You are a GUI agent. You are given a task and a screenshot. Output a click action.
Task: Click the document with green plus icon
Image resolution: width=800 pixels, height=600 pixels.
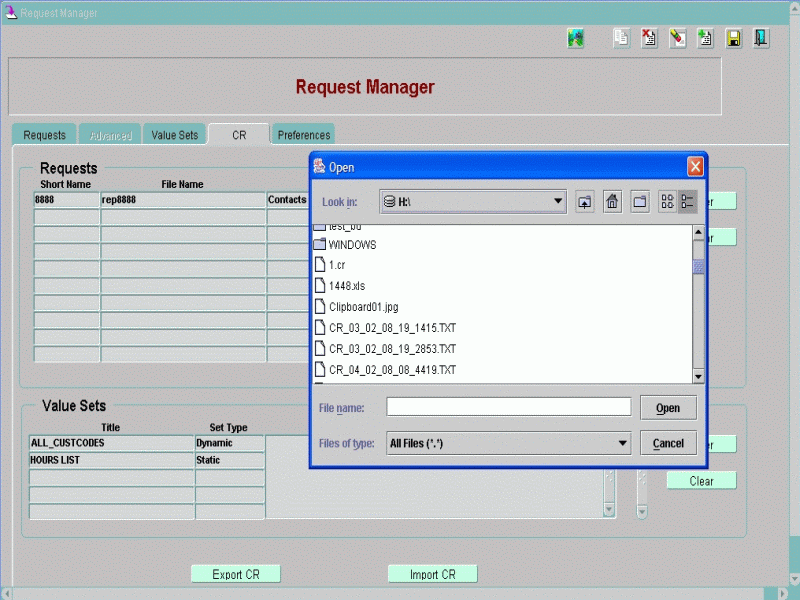pyautogui.click(x=705, y=39)
